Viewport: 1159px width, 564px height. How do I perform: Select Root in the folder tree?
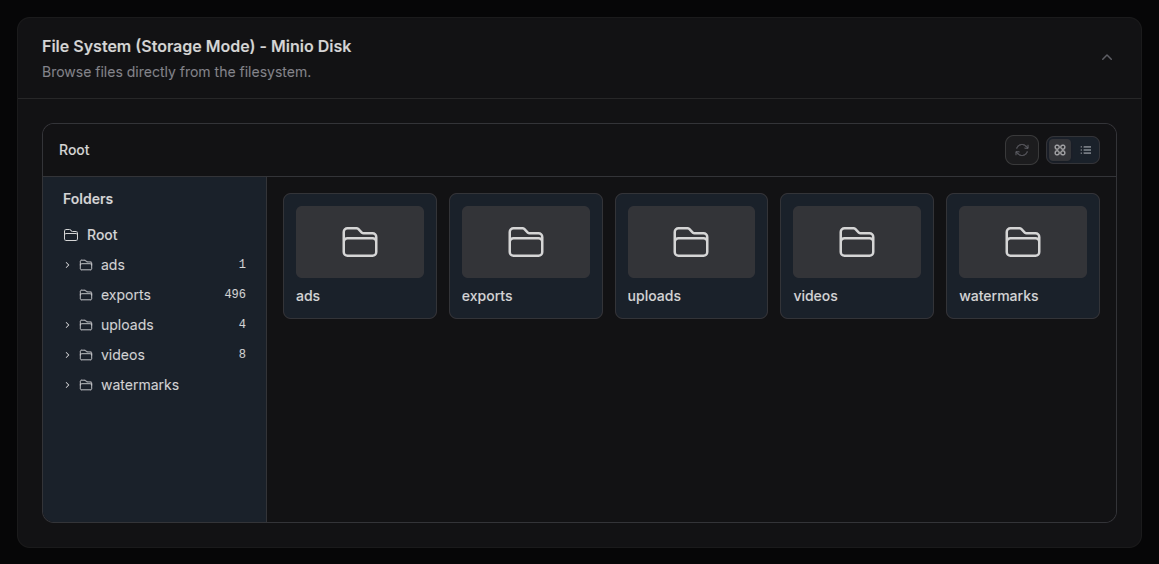pos(102,235)
